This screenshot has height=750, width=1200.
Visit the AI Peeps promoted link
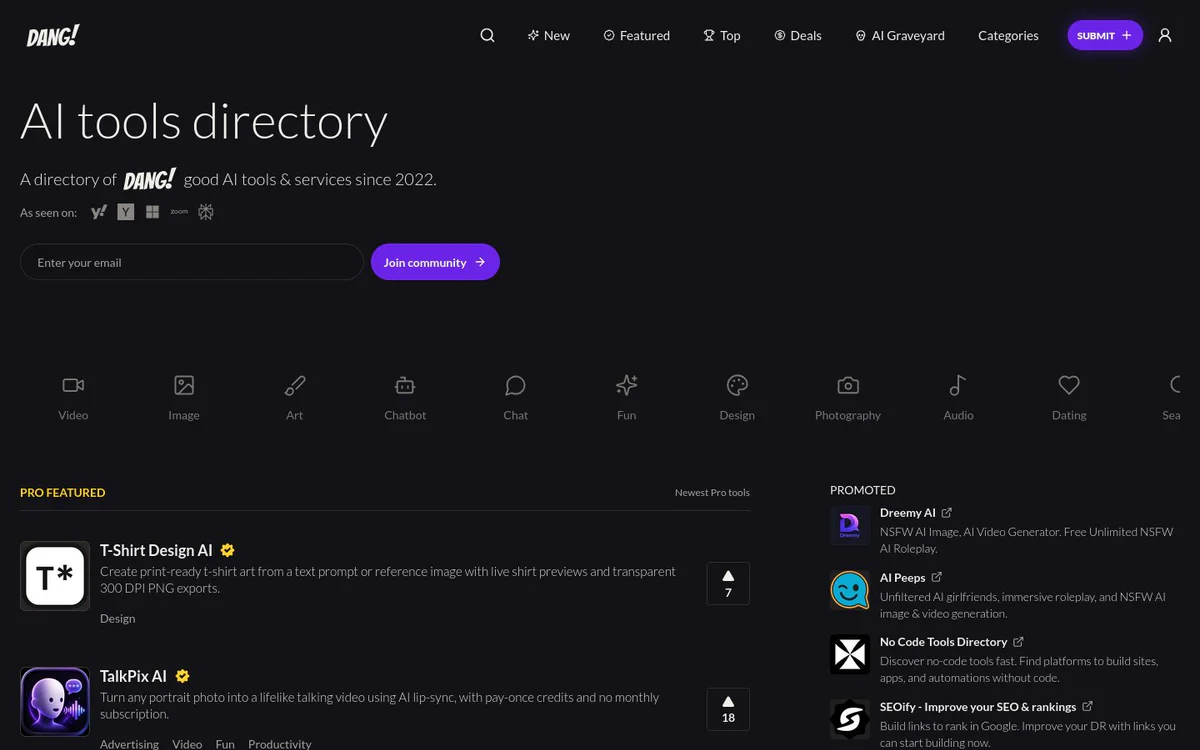[903, 577]
